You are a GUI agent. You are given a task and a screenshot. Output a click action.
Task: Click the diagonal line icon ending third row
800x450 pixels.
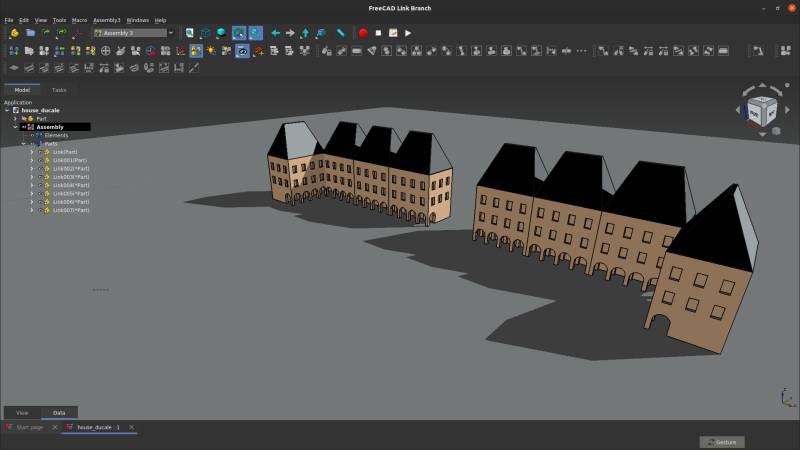point(194,68)
